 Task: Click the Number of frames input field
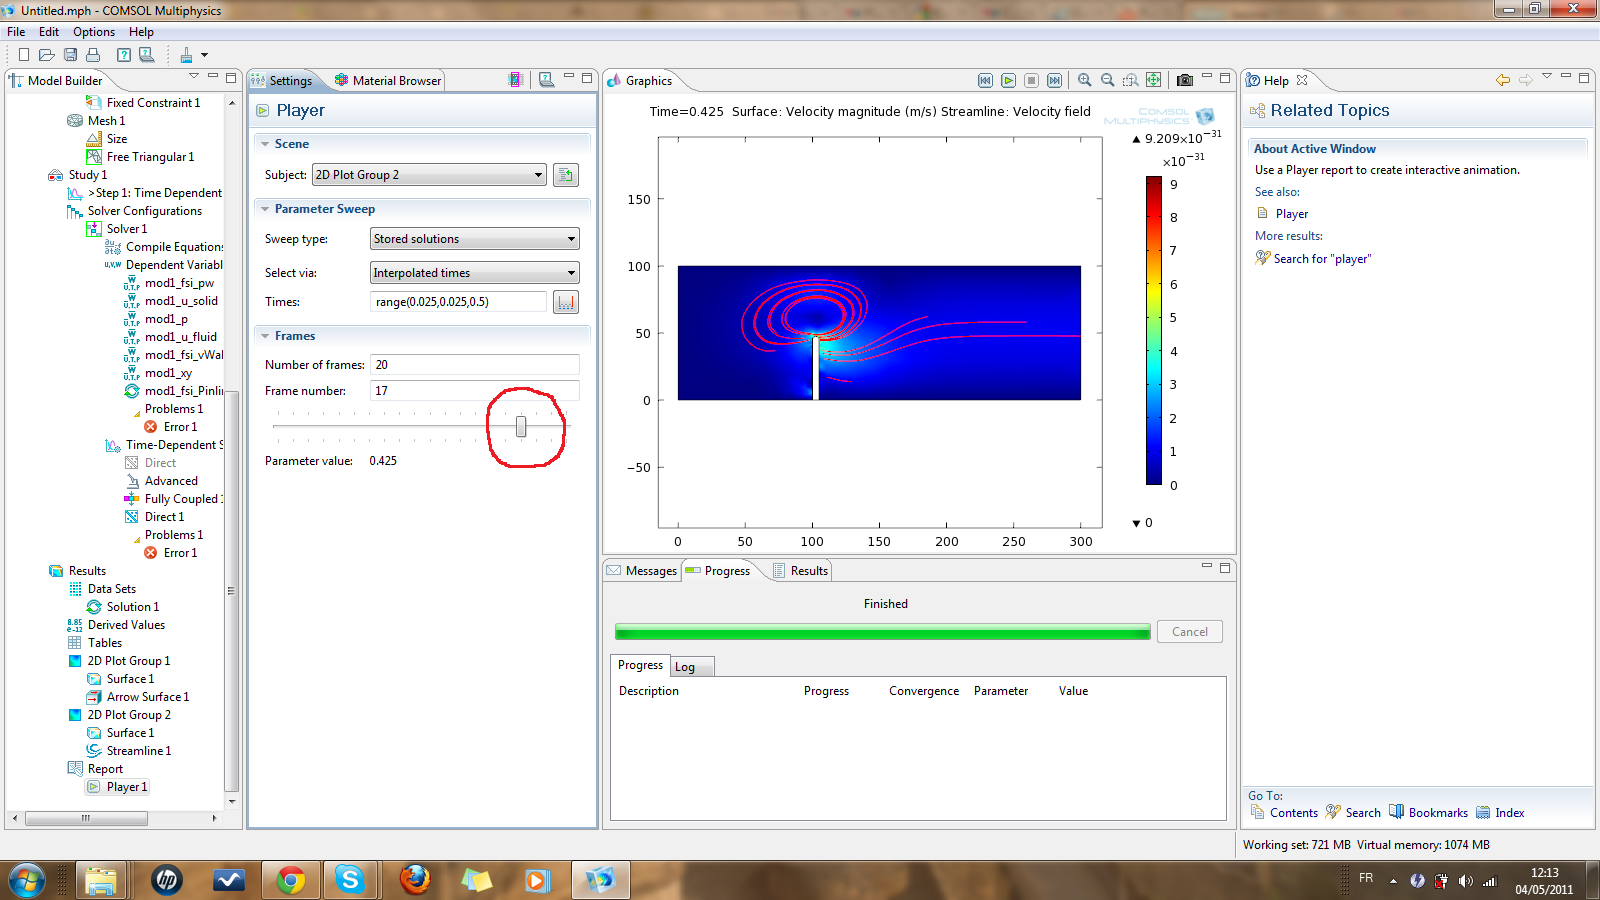[x=474, y=365]
